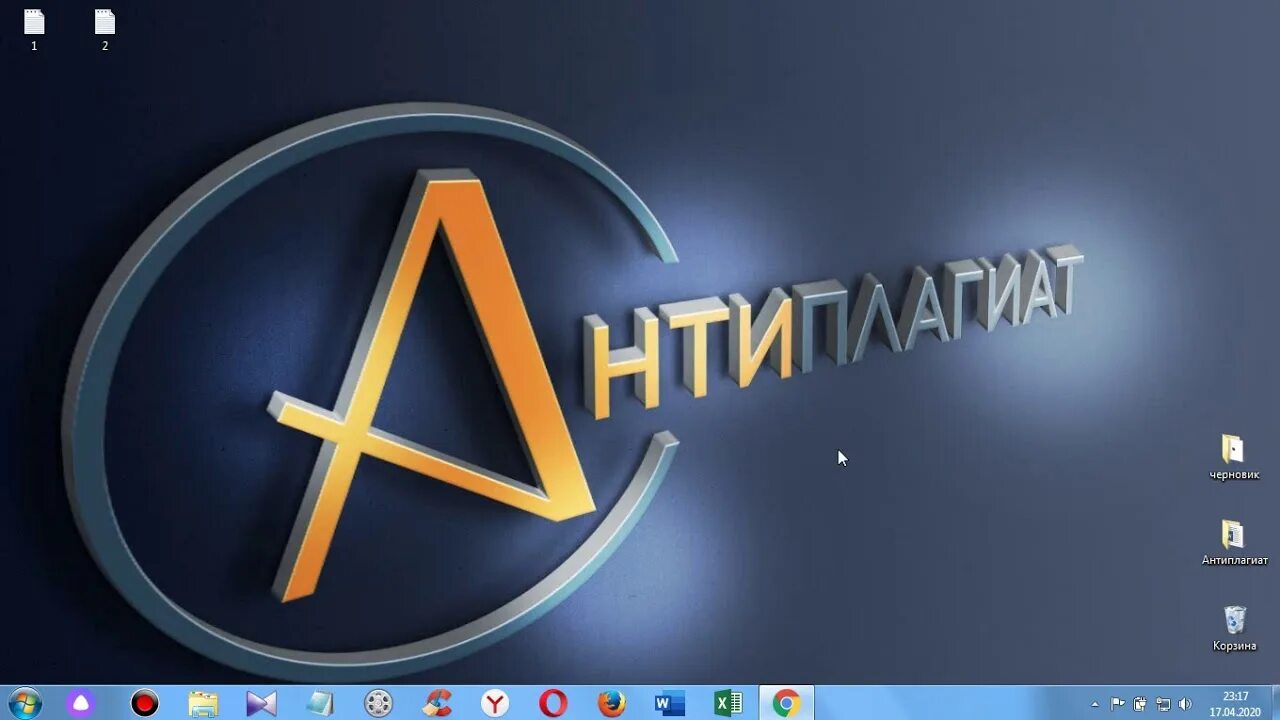
Task: Open the film reel media application
Action: [x=378, y=703]
